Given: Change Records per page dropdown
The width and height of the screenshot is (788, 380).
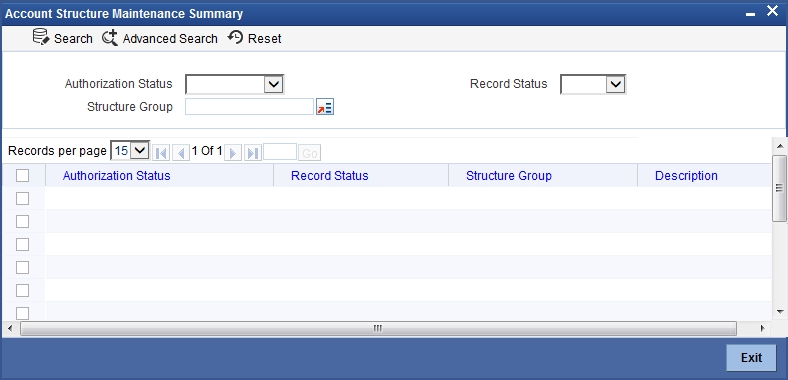Looking at the screenshot, I should click(130, 150).
